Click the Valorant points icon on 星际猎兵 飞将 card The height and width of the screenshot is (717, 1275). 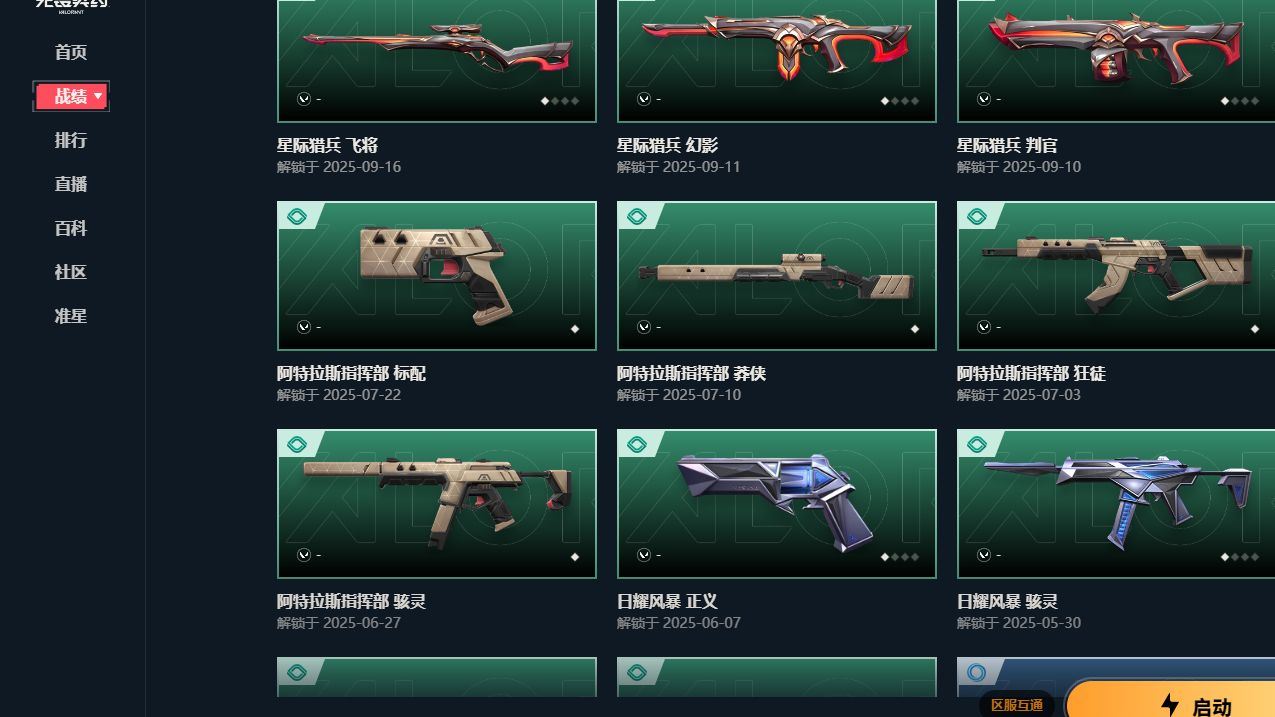tap(304, 99)
